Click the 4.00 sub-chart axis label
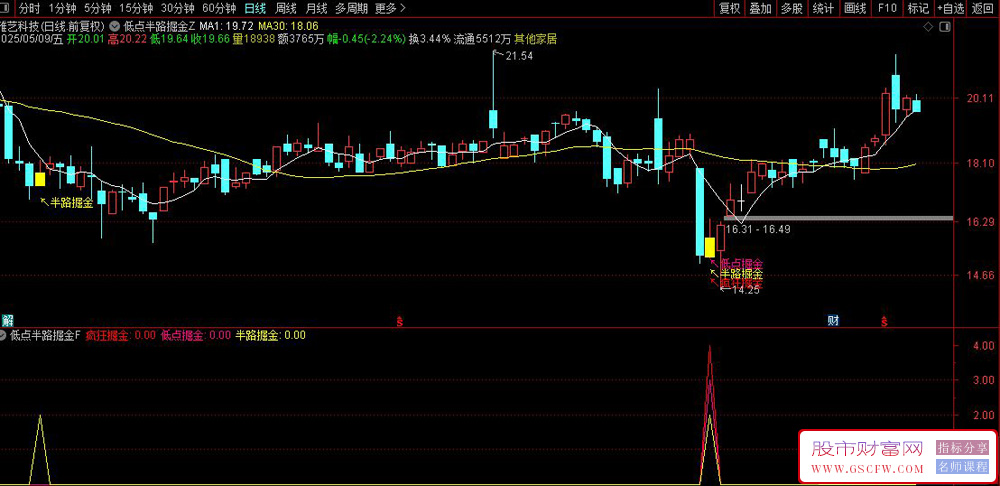 982,345
